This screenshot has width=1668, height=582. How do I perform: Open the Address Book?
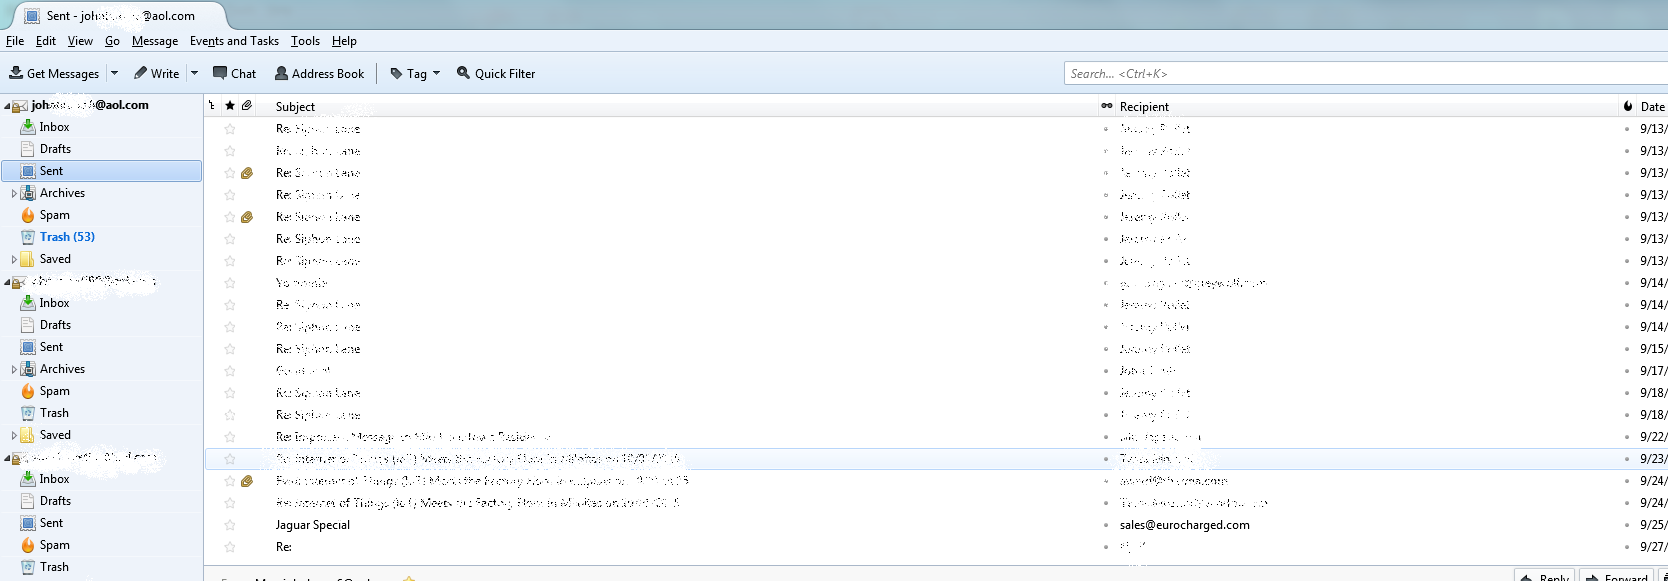320,73
